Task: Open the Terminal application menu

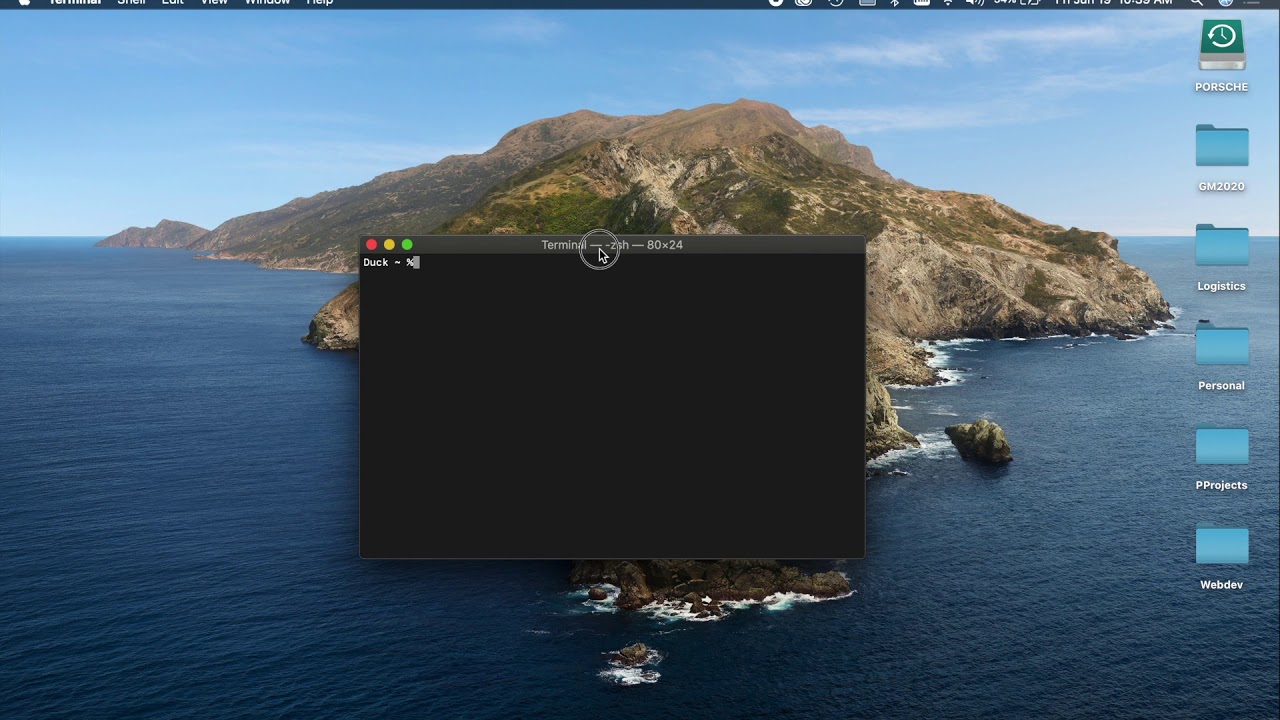Action: point(76,3)
